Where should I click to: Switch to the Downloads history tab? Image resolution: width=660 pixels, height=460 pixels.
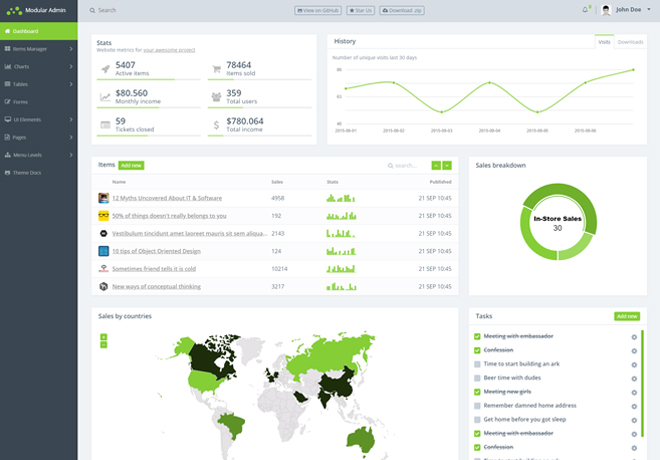[630, 42]
